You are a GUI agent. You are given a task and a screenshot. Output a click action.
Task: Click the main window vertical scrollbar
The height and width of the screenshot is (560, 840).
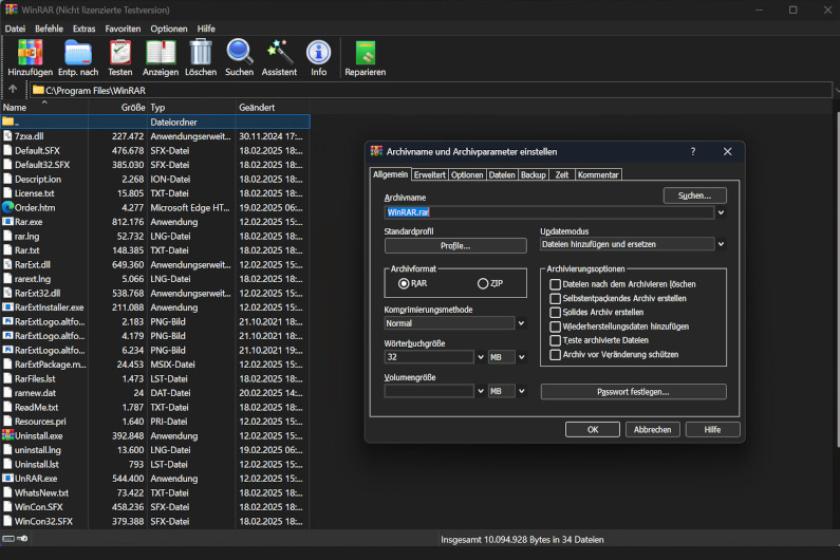click(x=837, y=279)
